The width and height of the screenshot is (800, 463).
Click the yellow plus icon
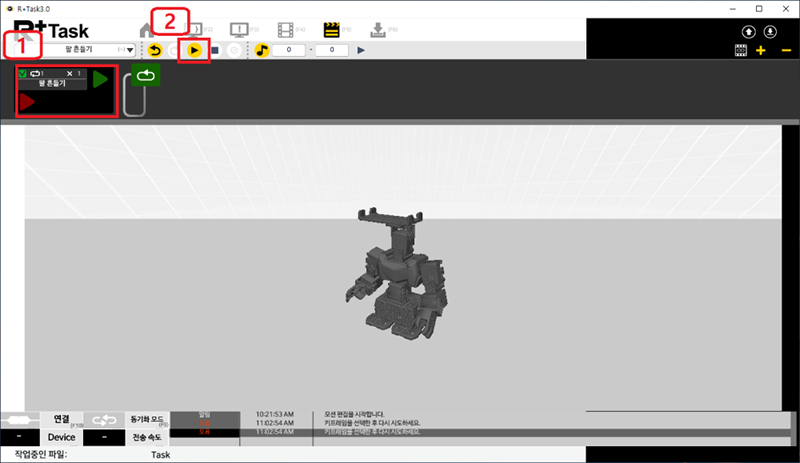pos(762,50)
